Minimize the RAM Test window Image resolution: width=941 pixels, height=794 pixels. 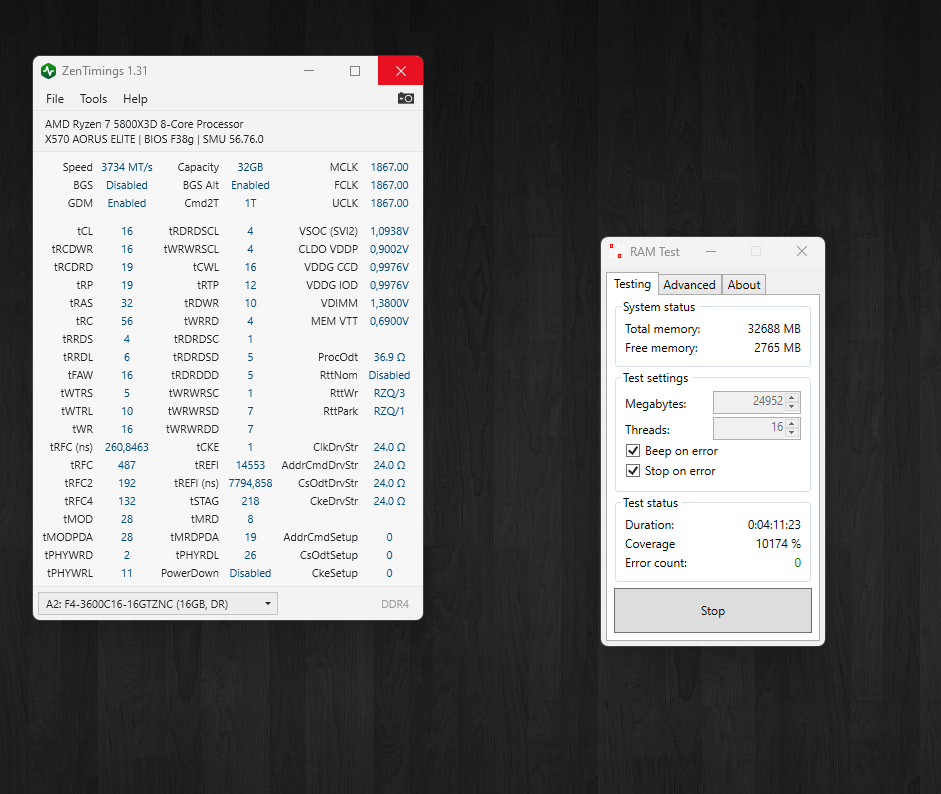(x=711, y=251)
